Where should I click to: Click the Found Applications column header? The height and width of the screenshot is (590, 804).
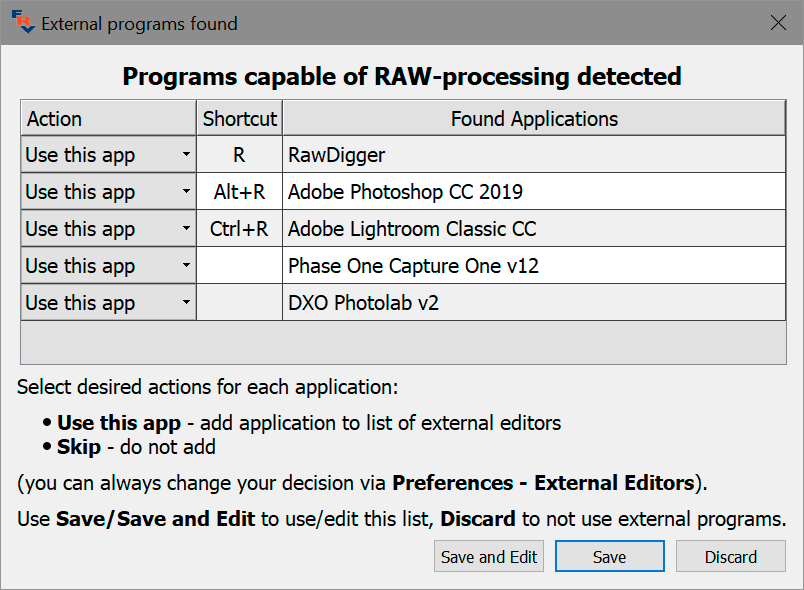[x=534, y=118]
